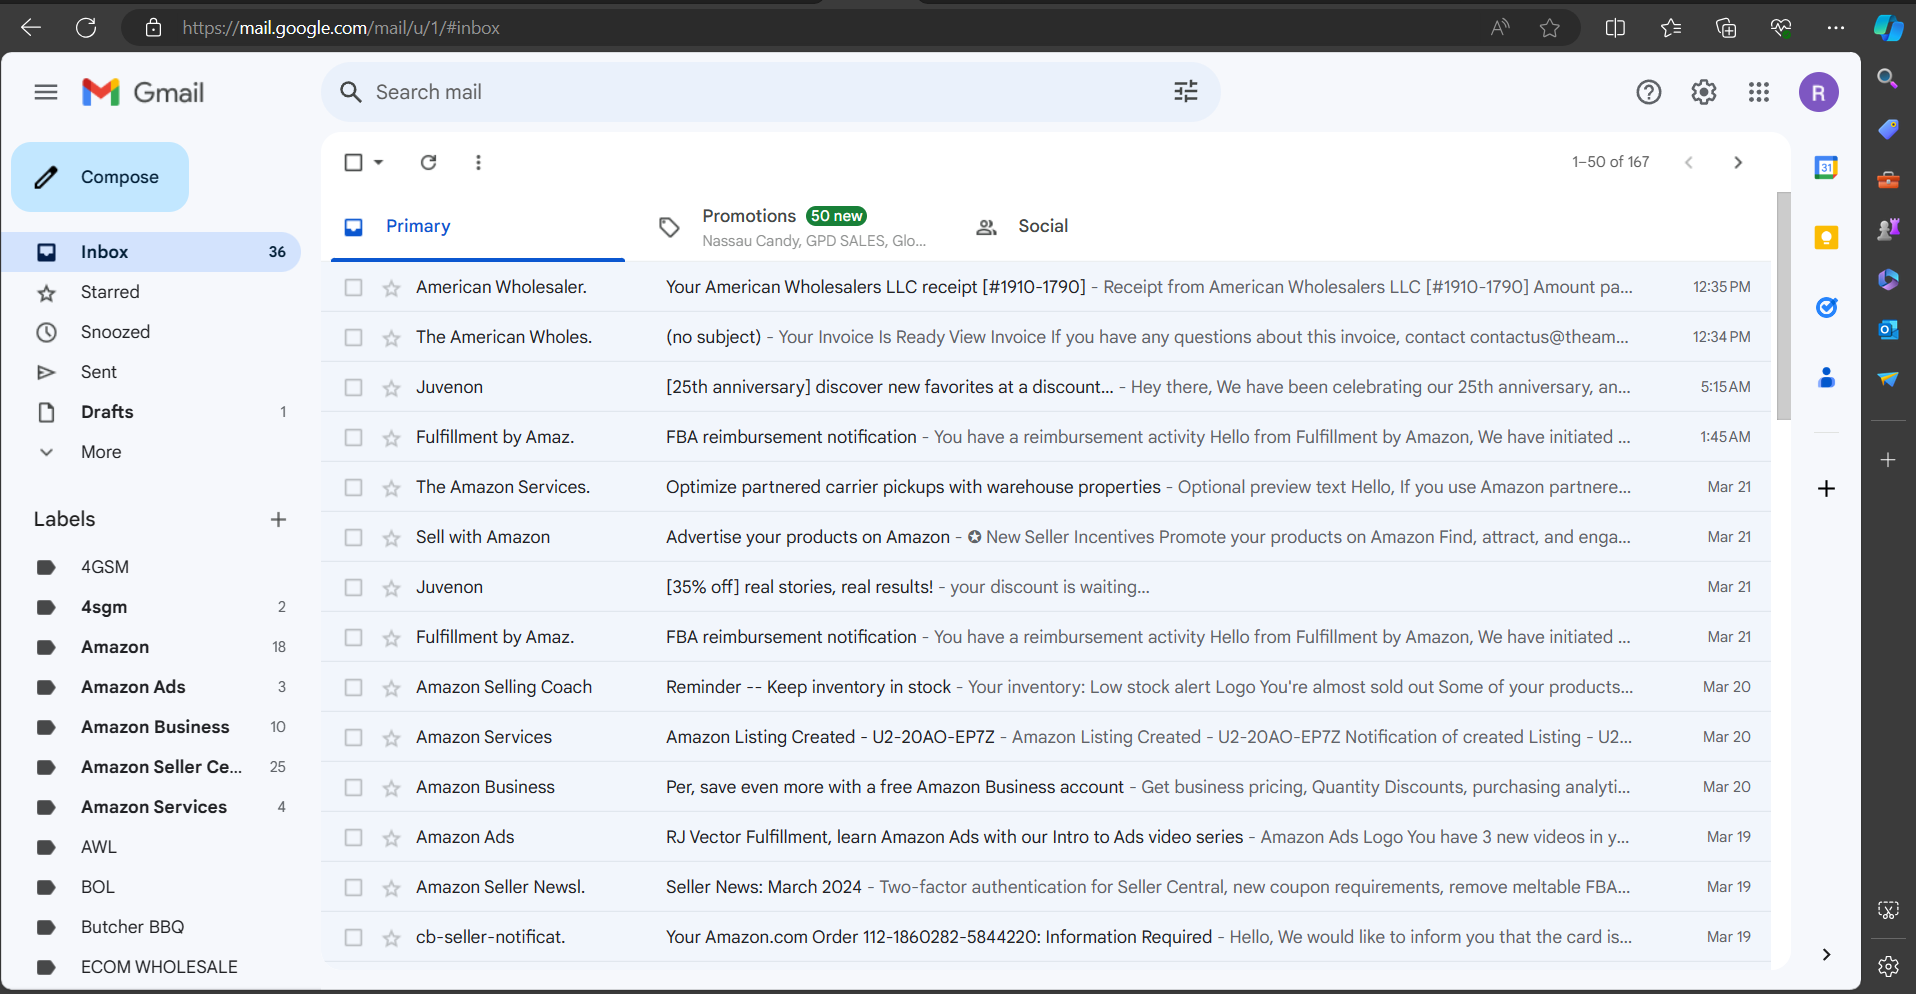Tick the Amazon Business email checkbox

(354, 788)
